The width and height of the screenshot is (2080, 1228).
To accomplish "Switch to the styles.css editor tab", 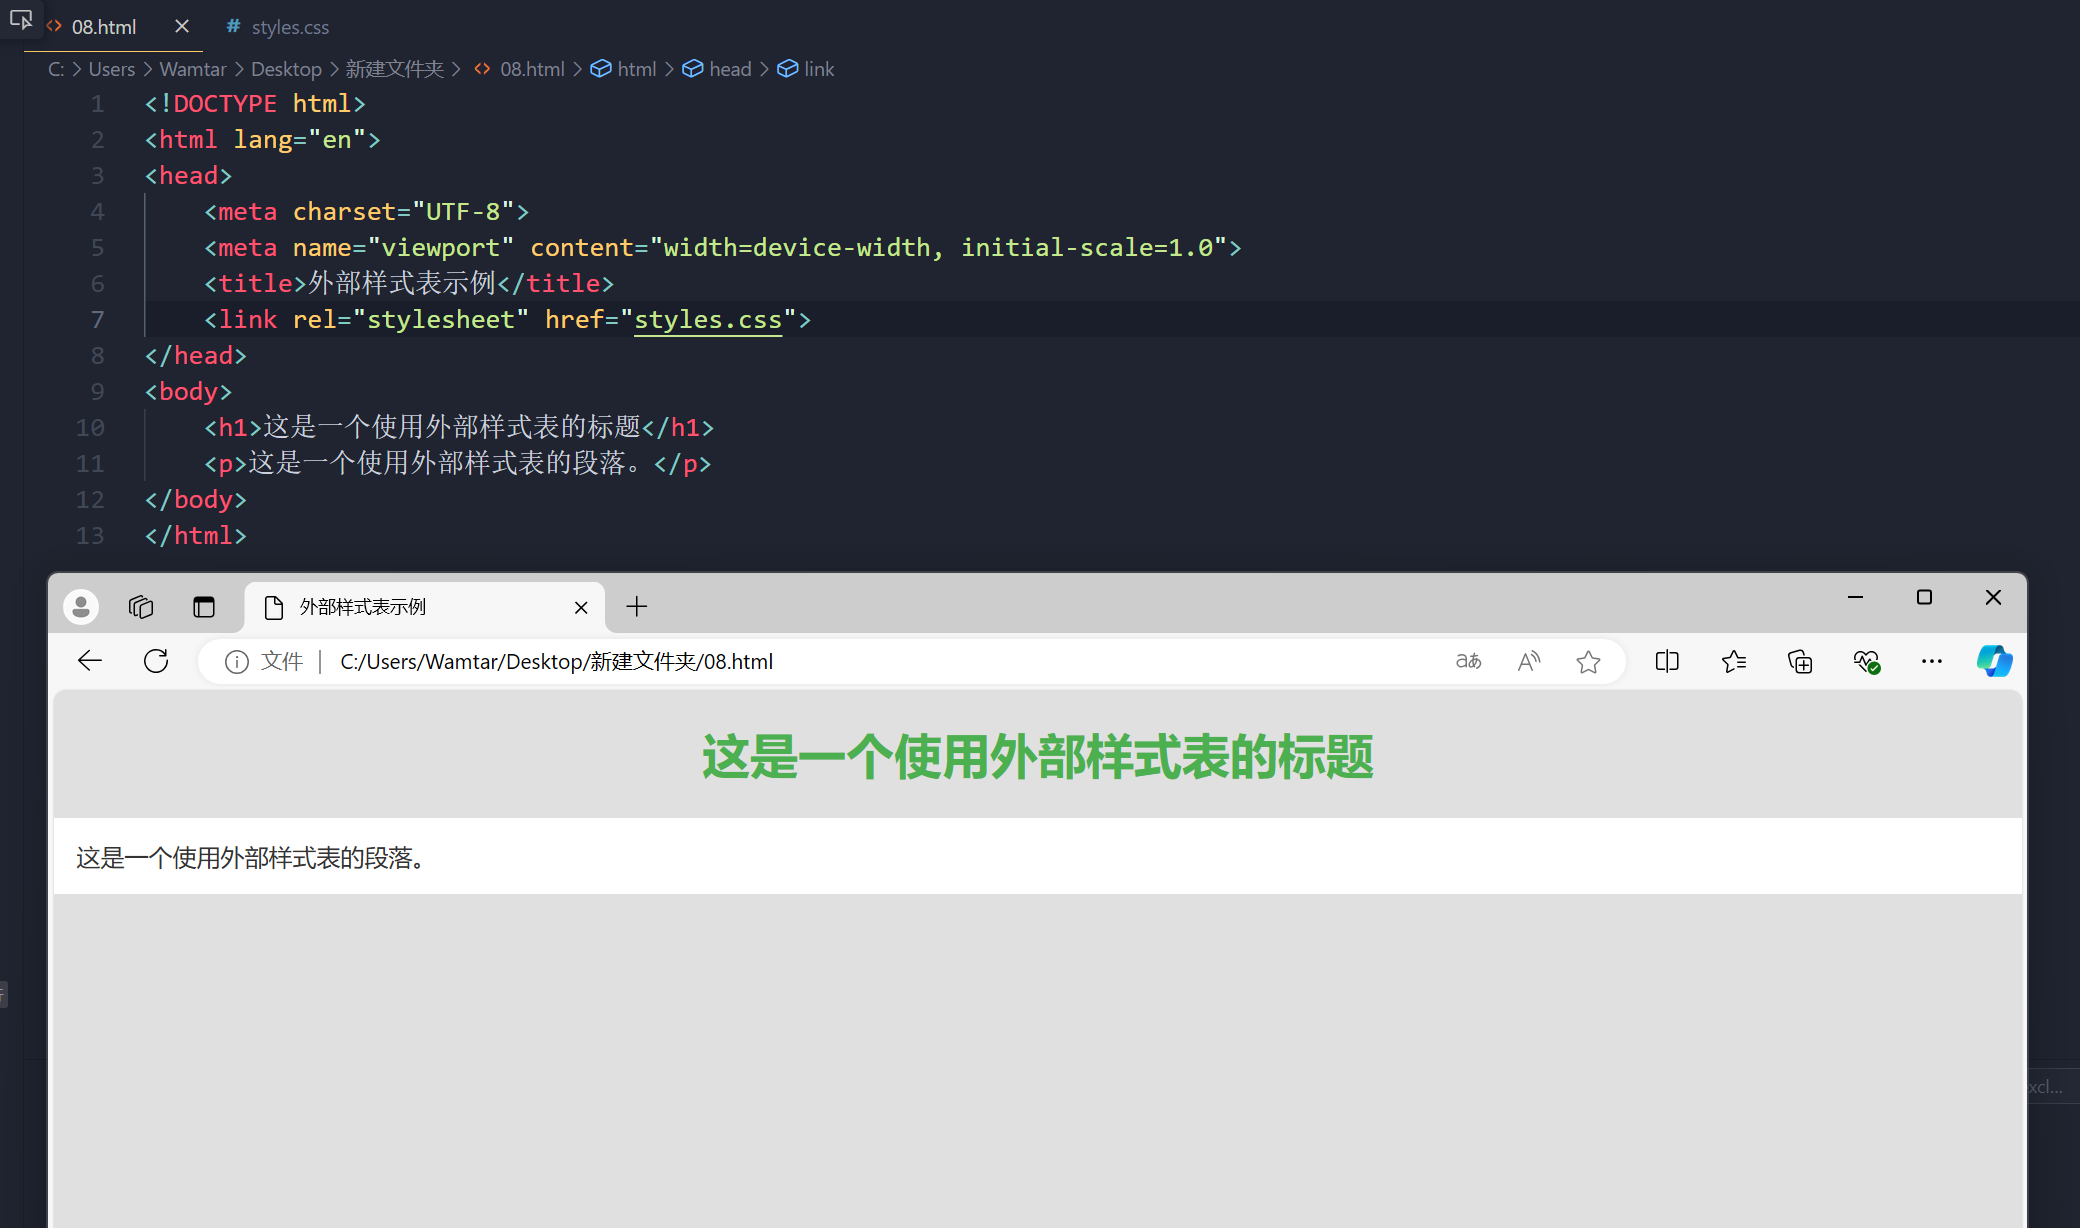I will 289,27.
